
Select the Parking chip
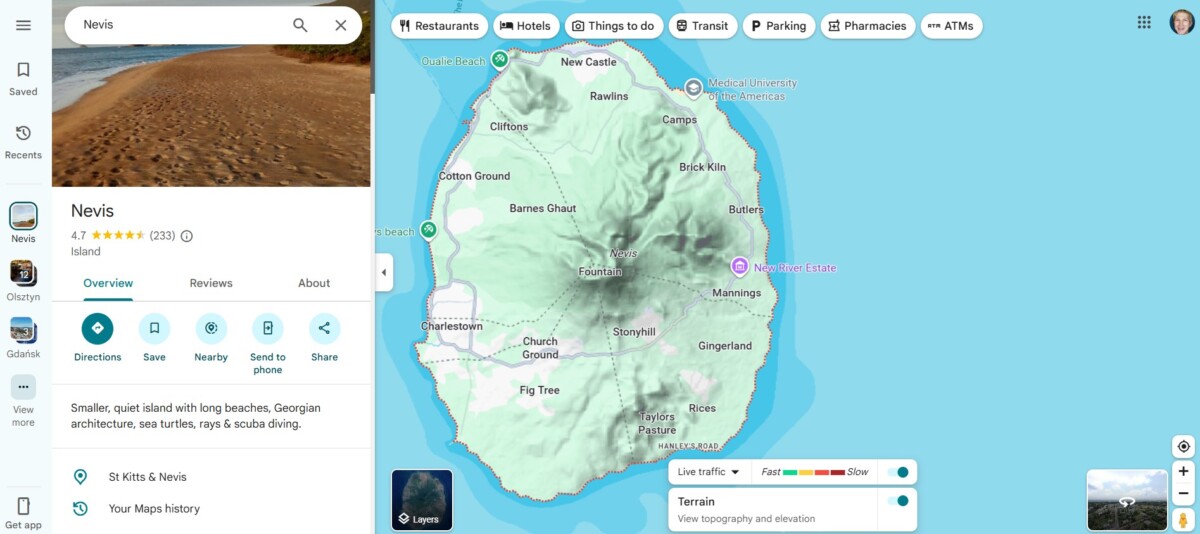pos(779,26)
